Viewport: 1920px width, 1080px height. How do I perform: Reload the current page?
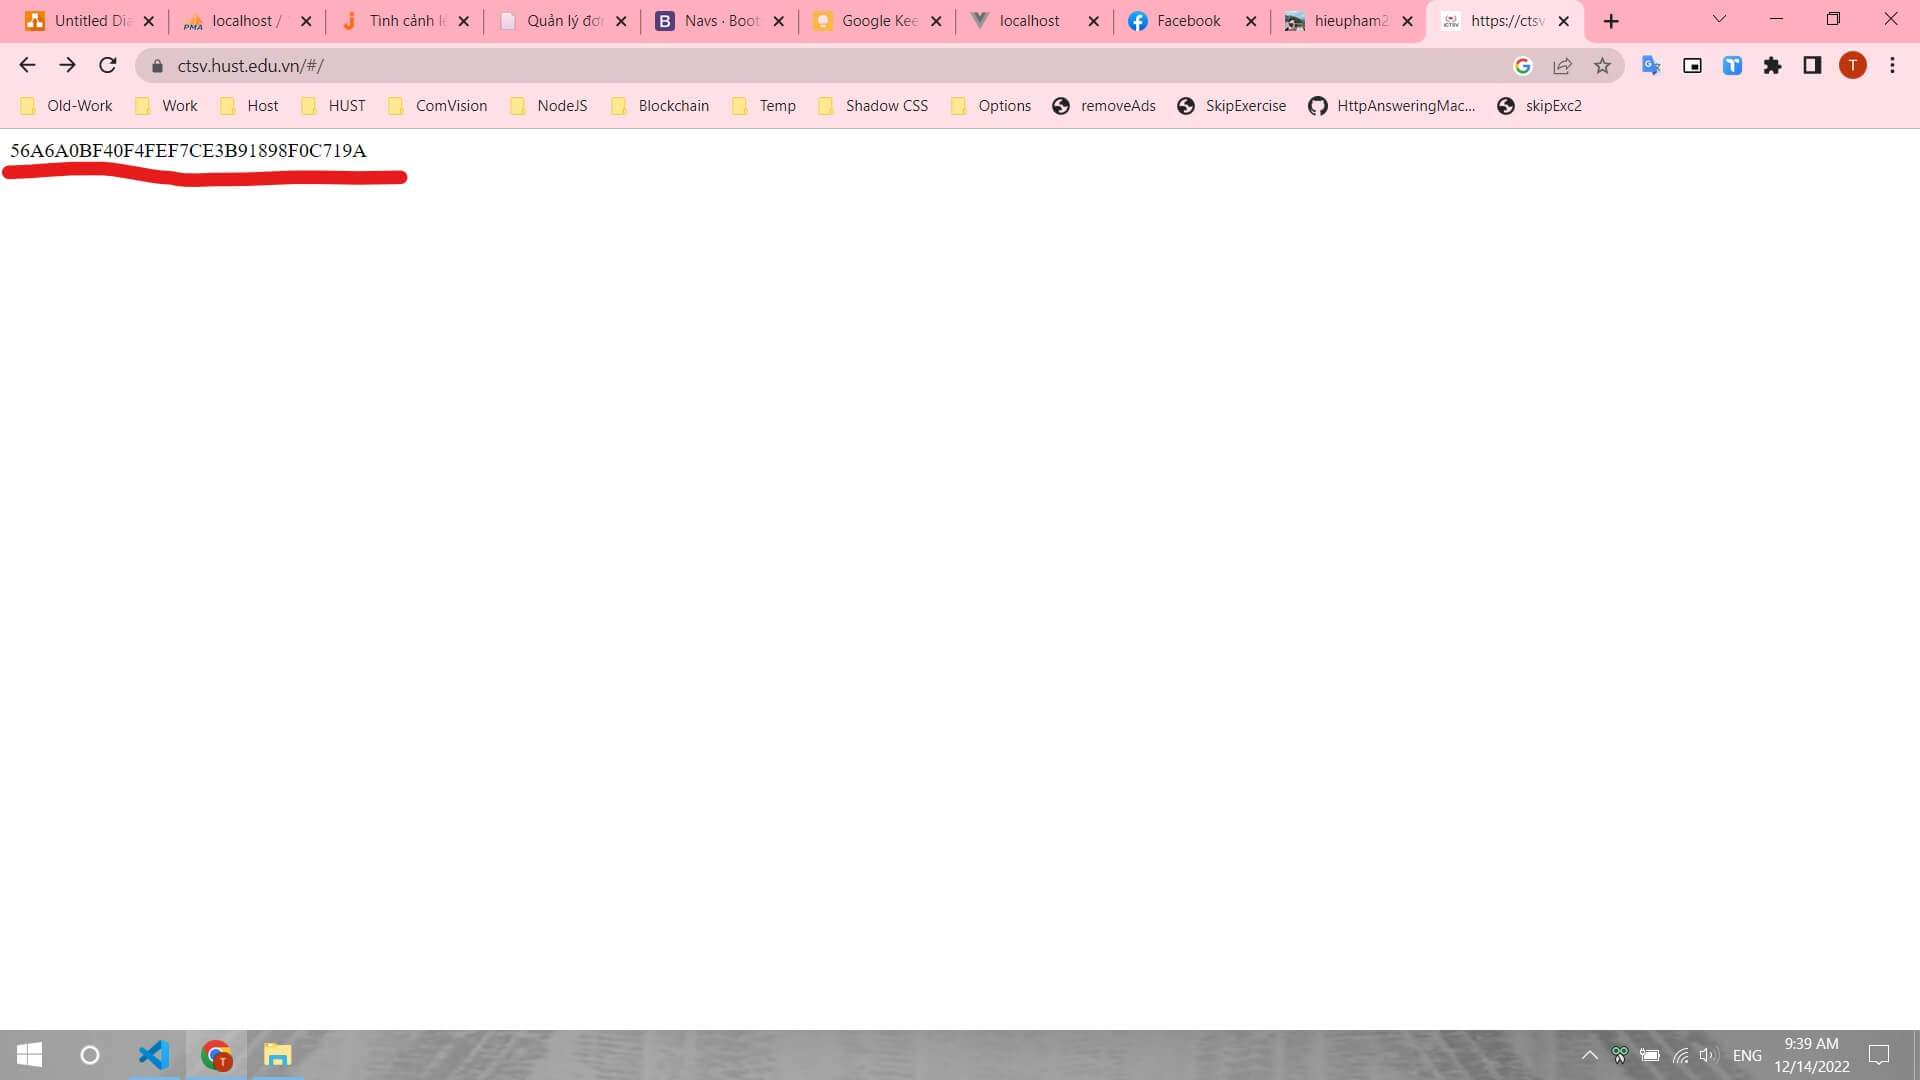pyautogui.click(x=108, y=66)
